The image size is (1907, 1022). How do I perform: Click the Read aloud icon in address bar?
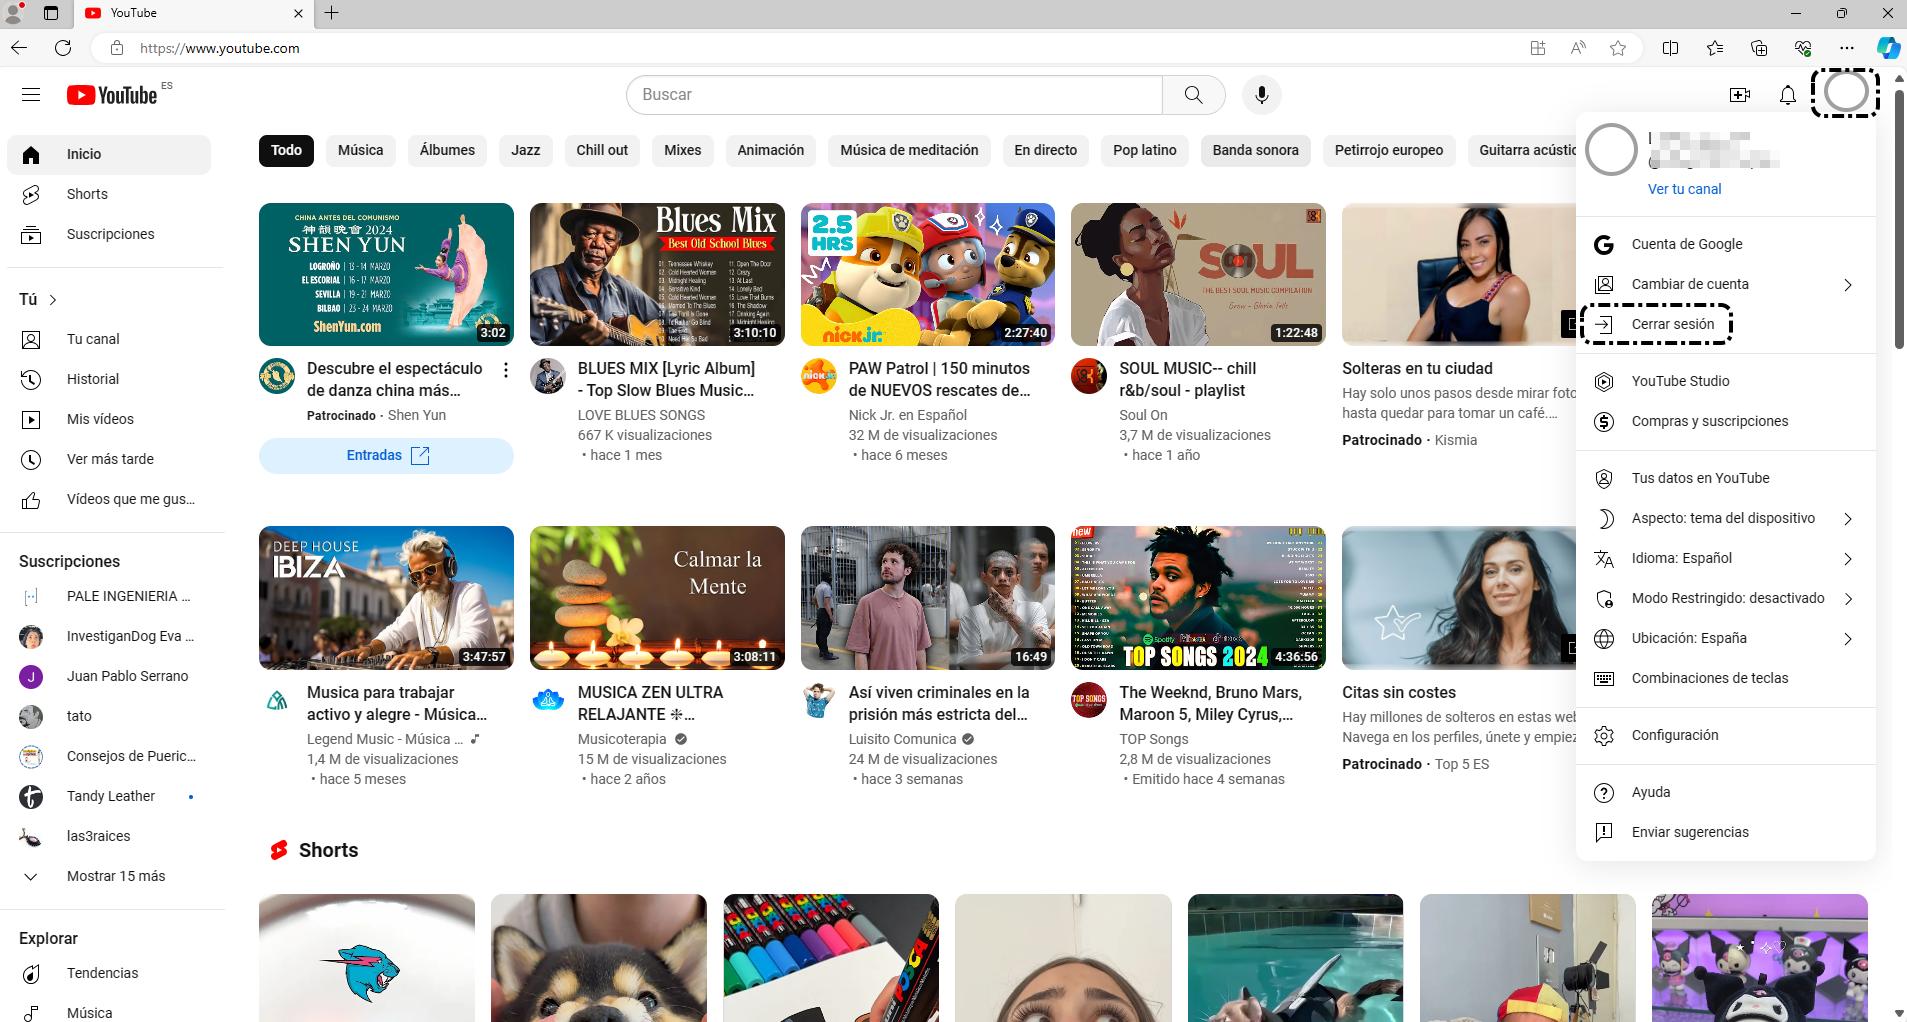coord(1578,47)
